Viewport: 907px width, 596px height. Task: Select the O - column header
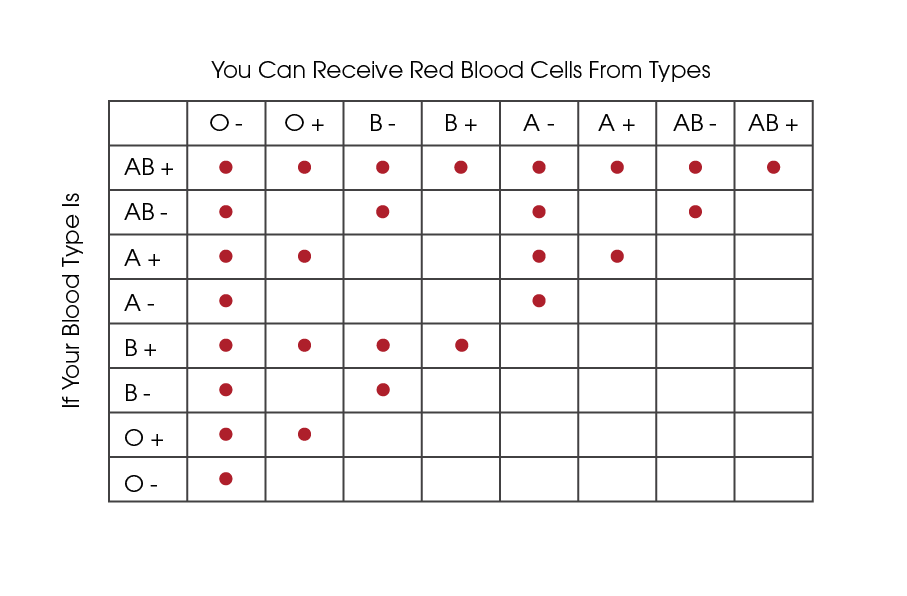226,123
